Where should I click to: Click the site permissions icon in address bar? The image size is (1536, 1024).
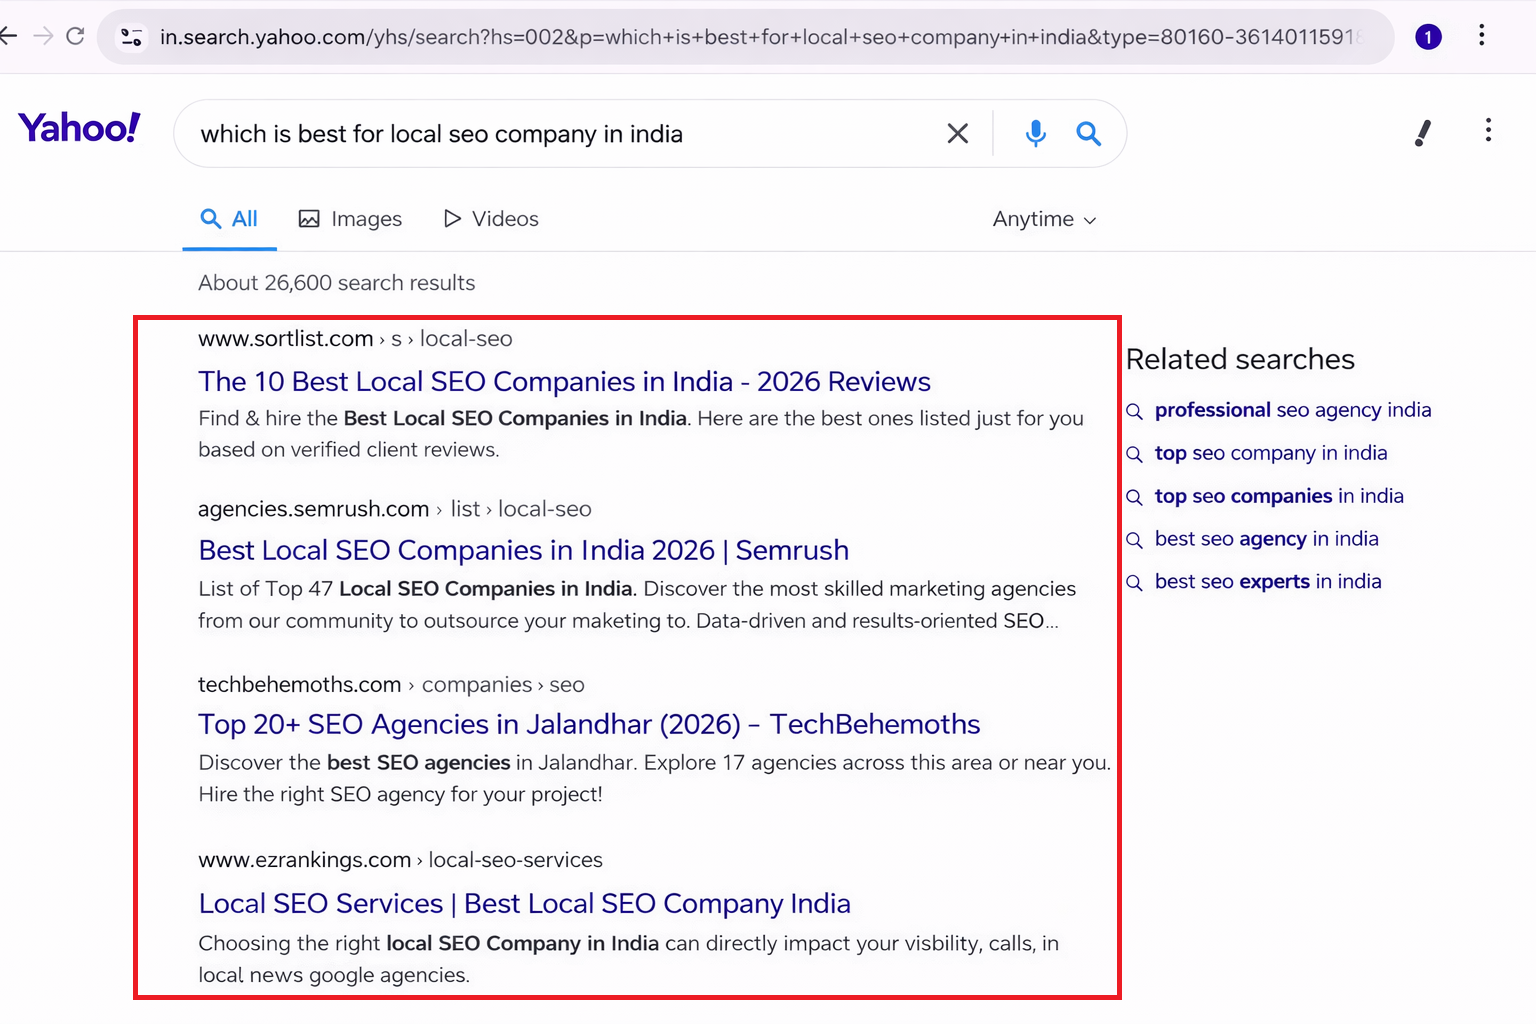[x=131, y=37]
